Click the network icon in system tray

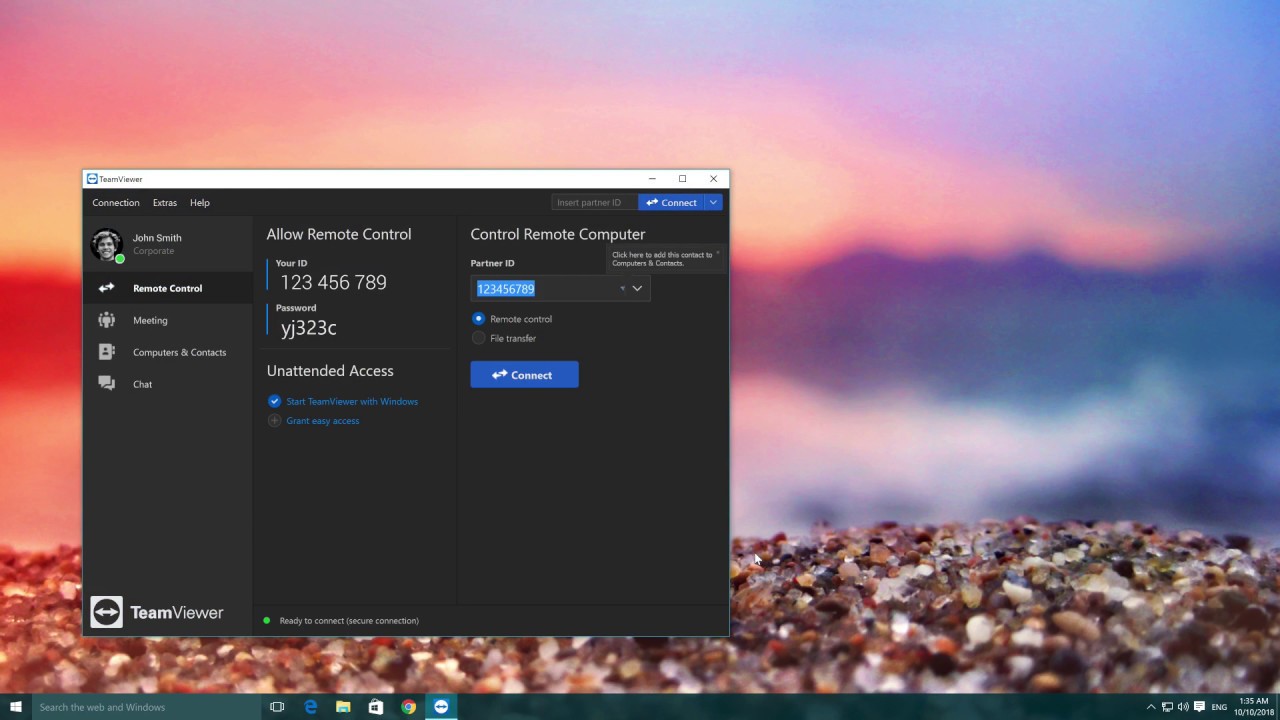[1167, 707]
